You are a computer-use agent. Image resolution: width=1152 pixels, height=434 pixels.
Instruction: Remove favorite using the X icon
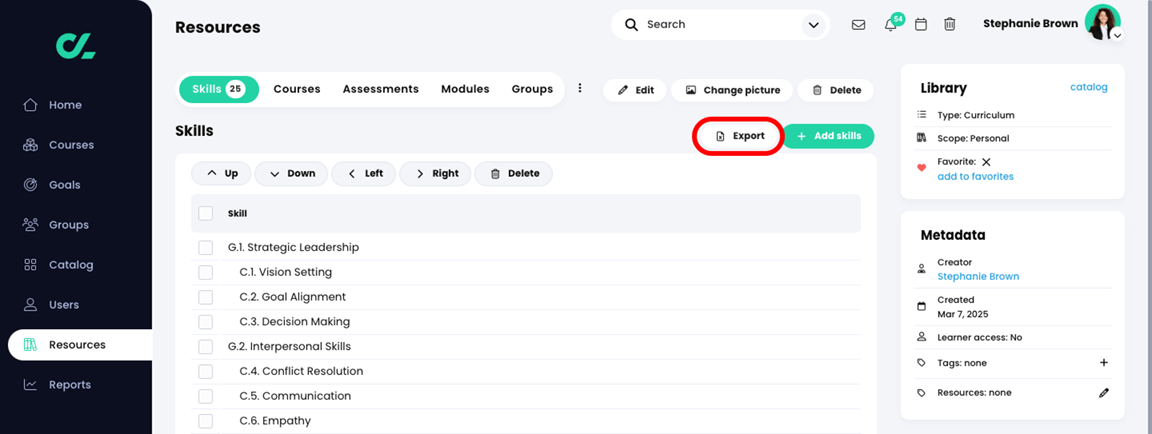[x=986, y=162]
